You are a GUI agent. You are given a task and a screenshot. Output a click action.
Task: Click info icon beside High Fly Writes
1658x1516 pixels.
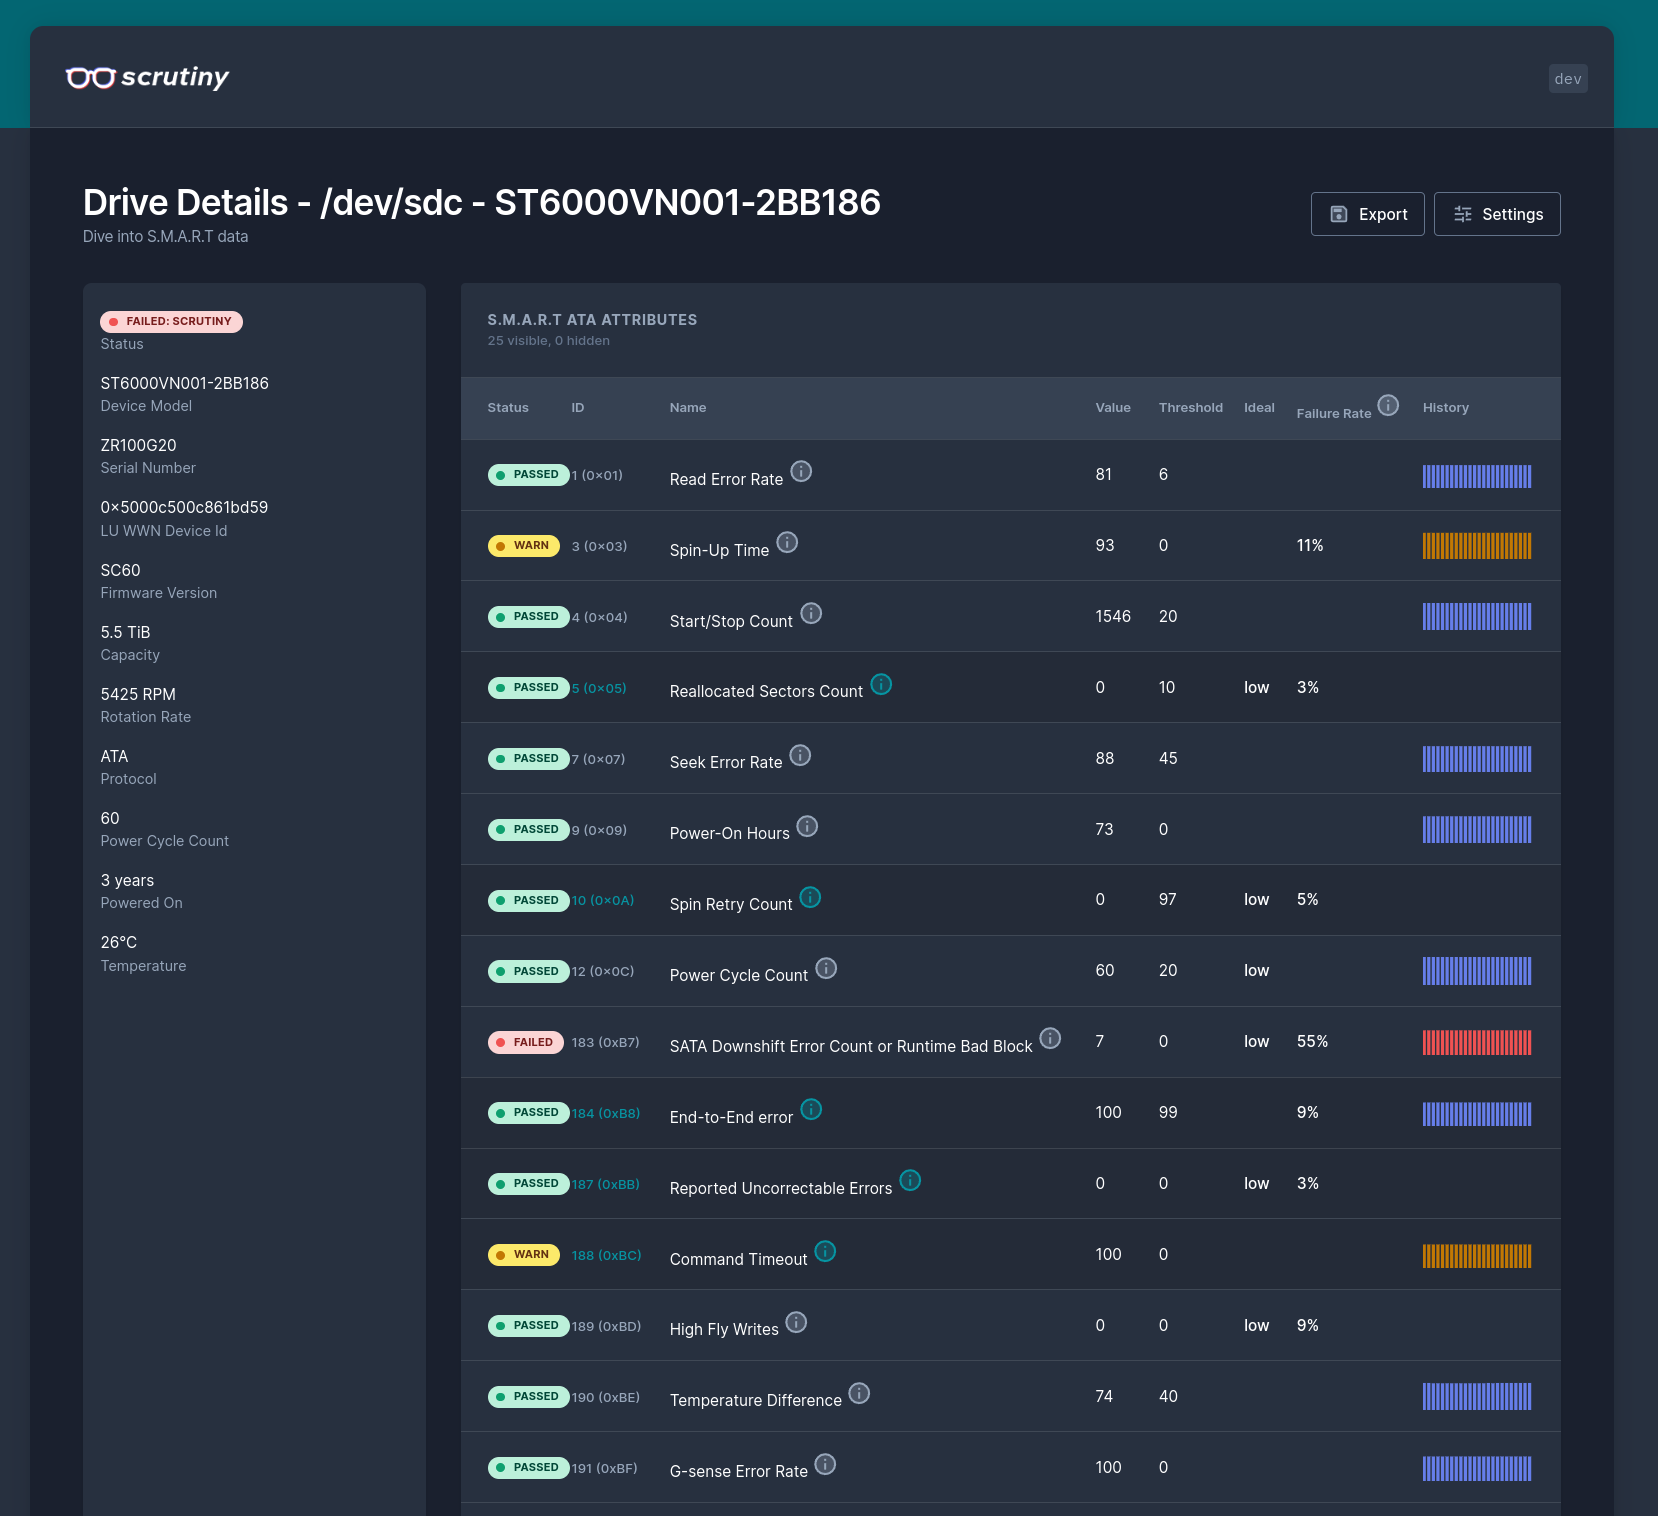[796, 1322]
